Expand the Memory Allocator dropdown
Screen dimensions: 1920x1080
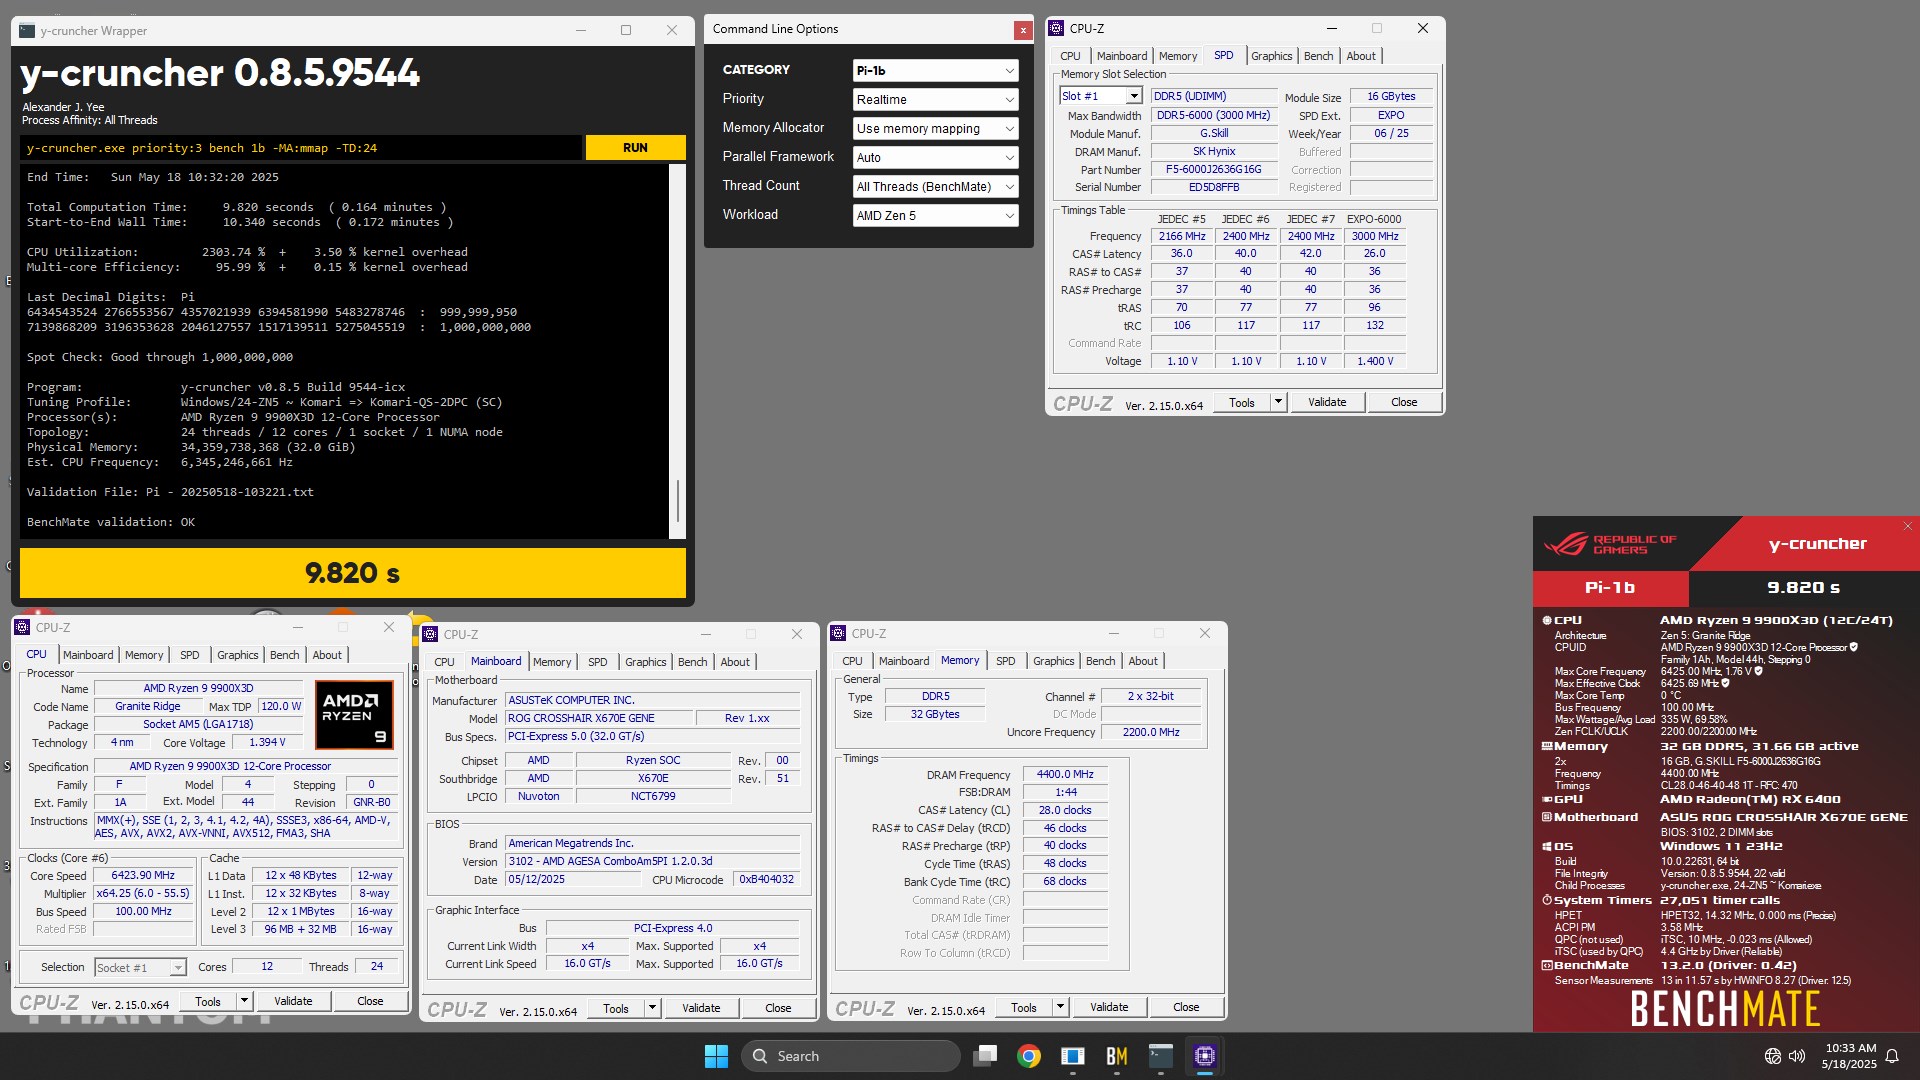click(935, 128)
